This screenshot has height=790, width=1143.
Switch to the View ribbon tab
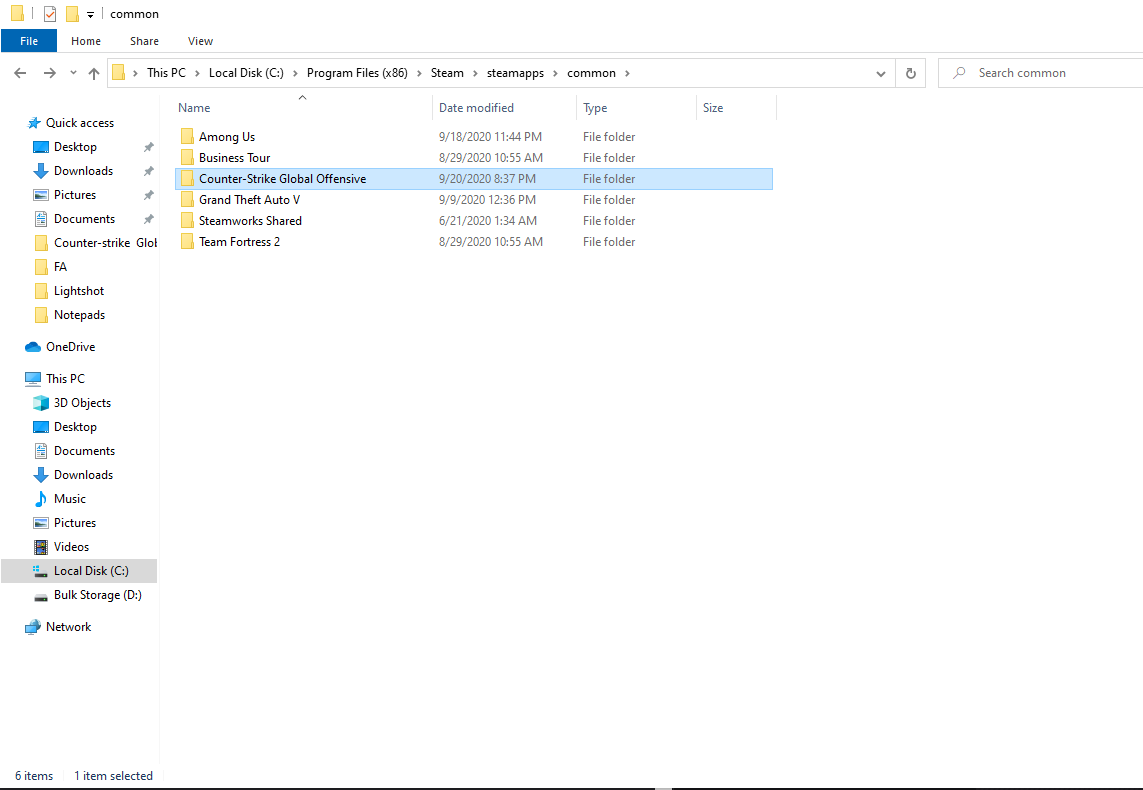click(x=200, y=41)
